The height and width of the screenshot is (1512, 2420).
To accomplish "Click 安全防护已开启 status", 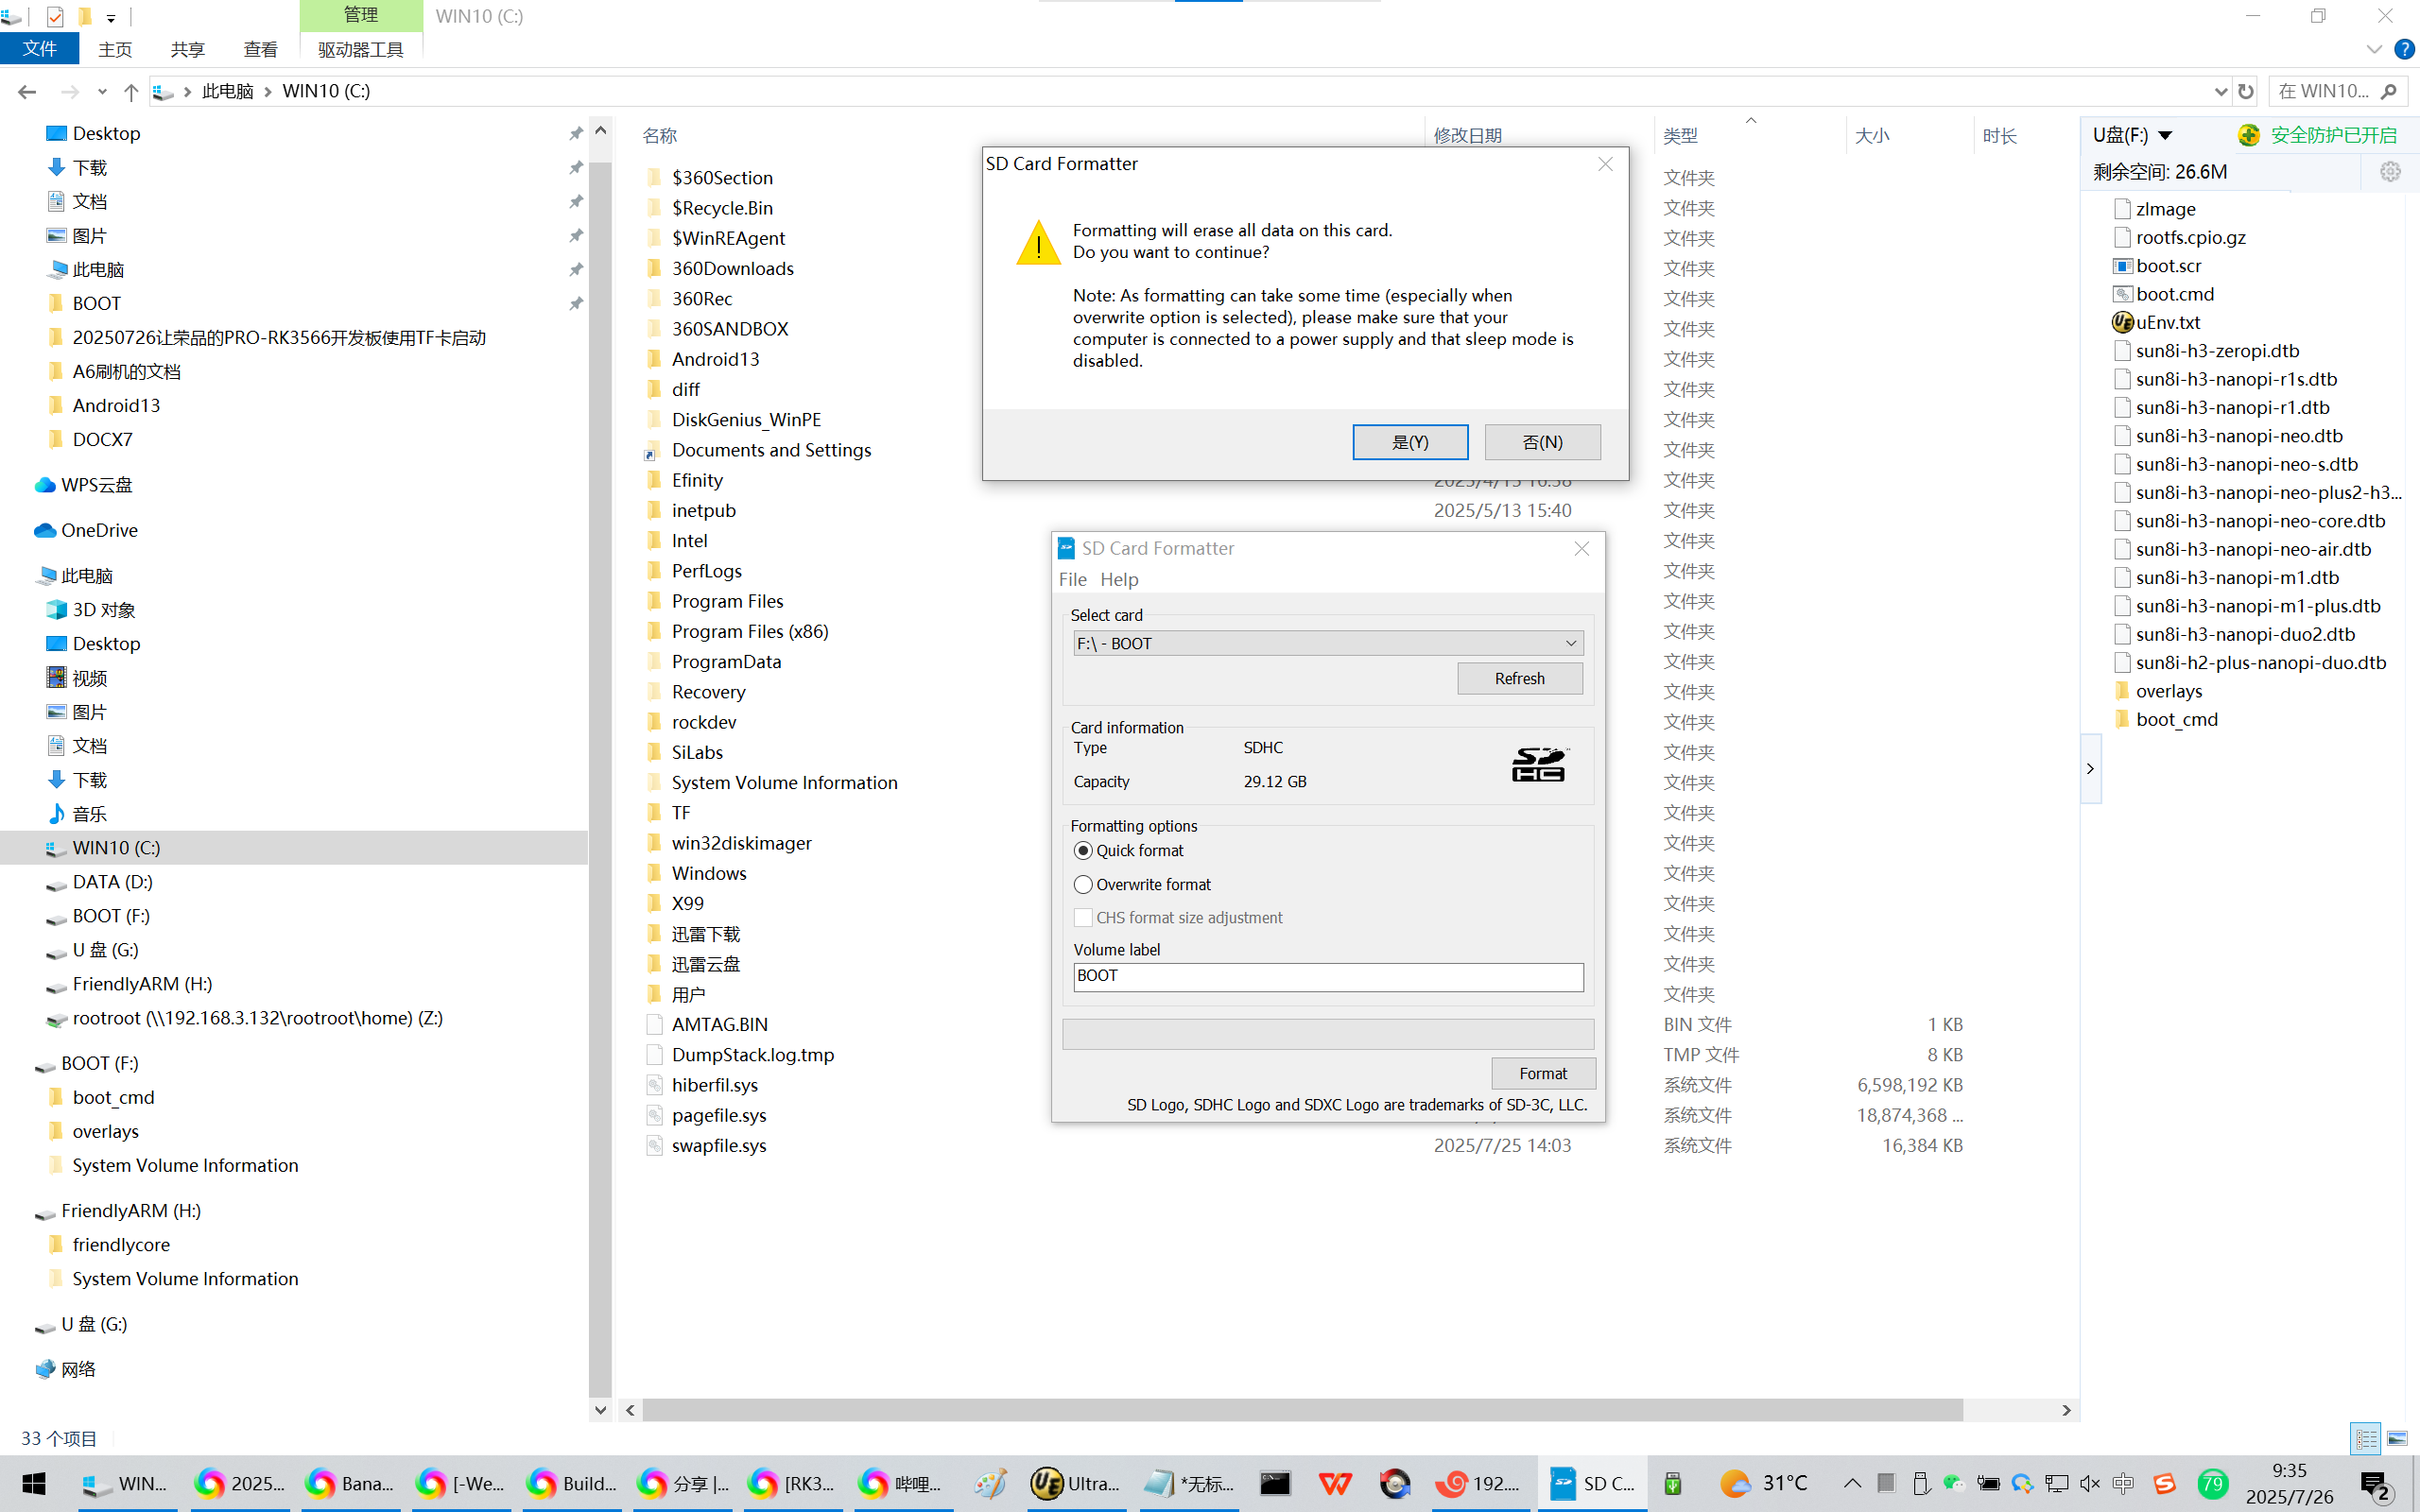I will point(2317,135).
